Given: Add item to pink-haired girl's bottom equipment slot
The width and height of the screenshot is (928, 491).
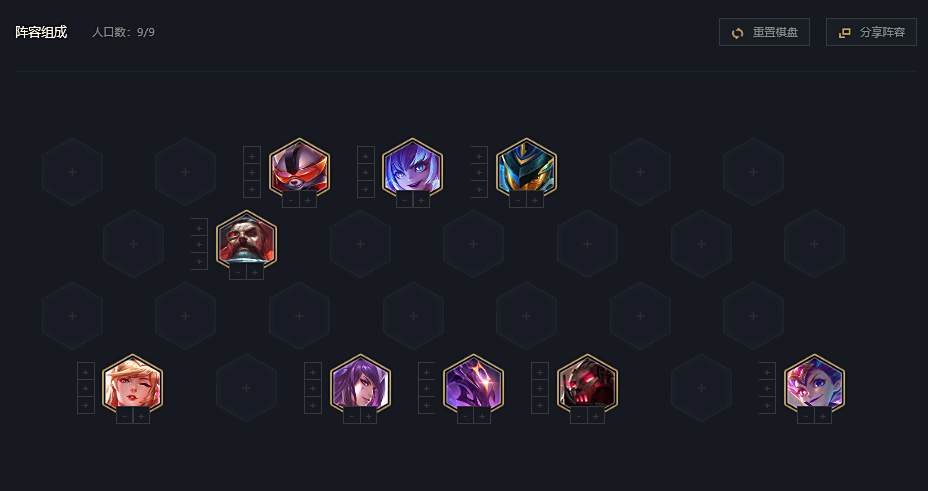Looking at the screenshot, I should click(x=767, y=405).
